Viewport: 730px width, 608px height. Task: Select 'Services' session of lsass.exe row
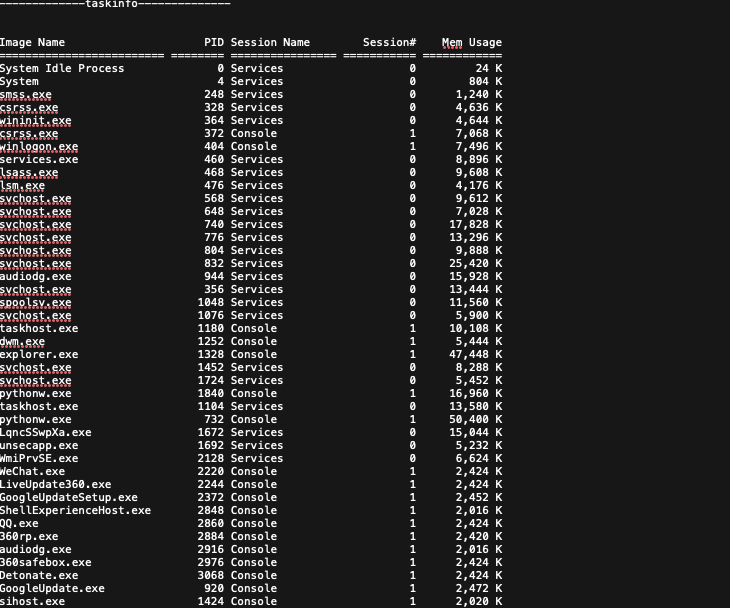coord(257,173)
